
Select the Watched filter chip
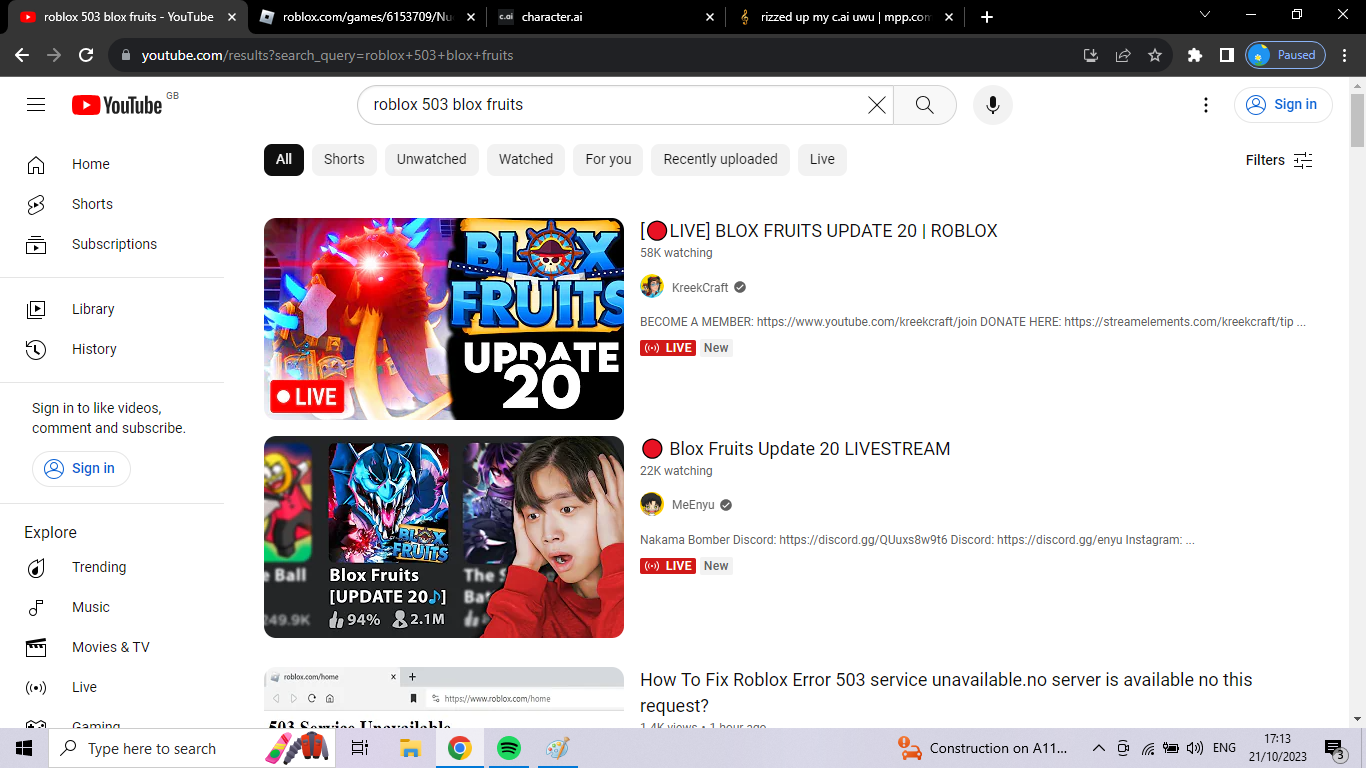(x=526, y=159)
